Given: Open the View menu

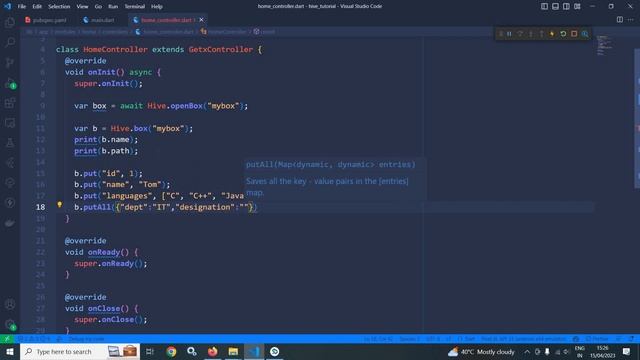Looking at the screenshot, I should (x=82, y=7).
